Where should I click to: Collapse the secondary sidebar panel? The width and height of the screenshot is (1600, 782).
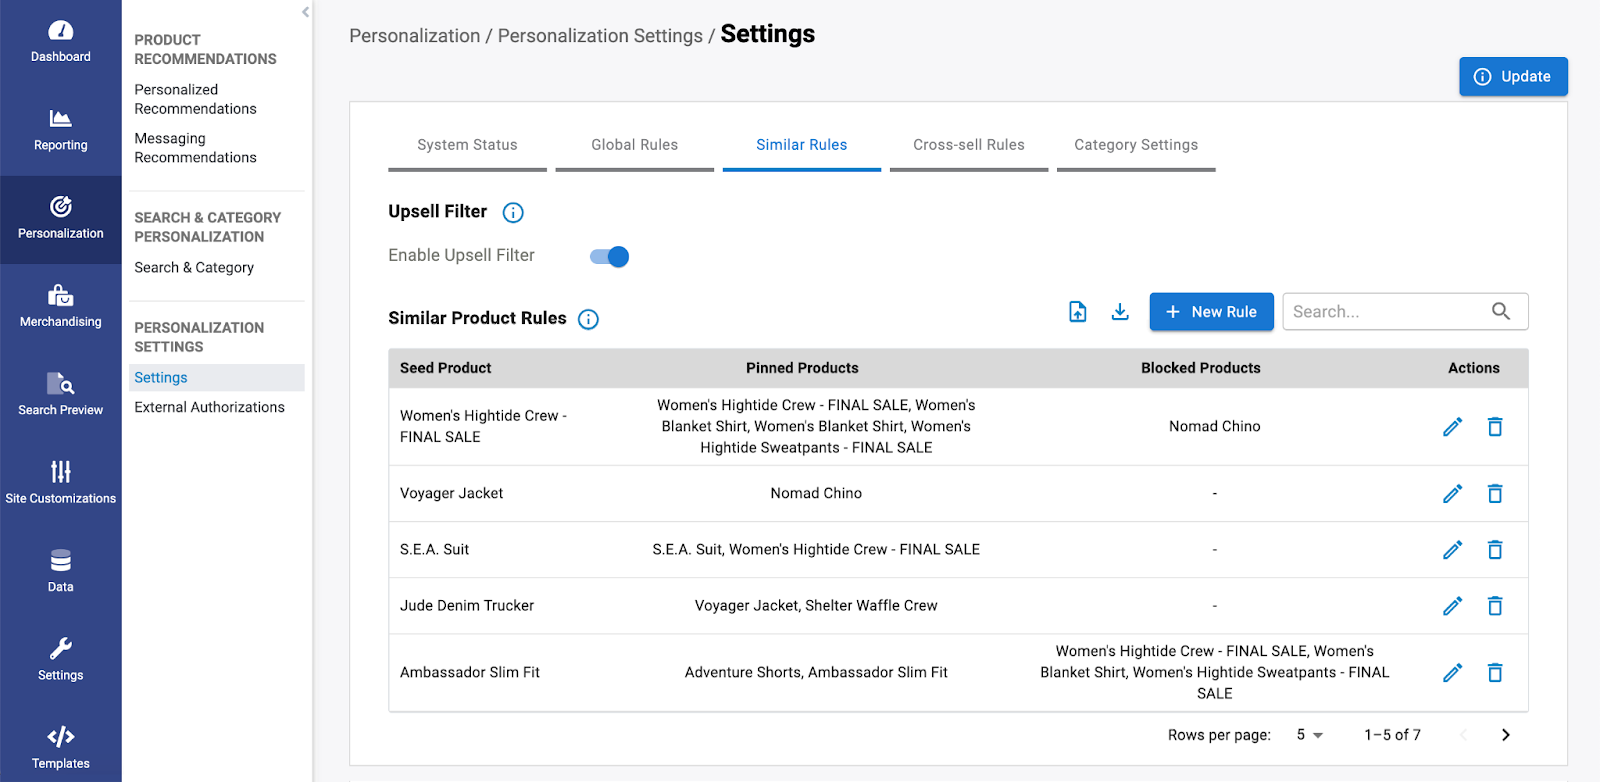click(x=305, y=12)
